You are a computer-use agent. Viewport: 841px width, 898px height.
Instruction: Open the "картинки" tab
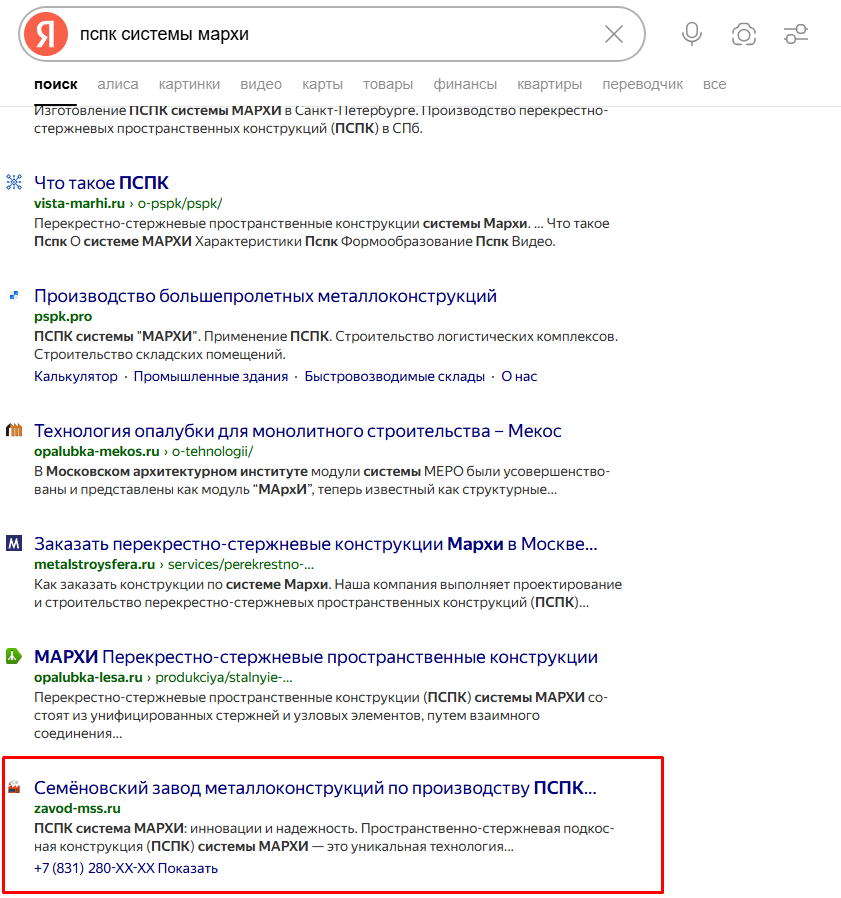[189, 84]
